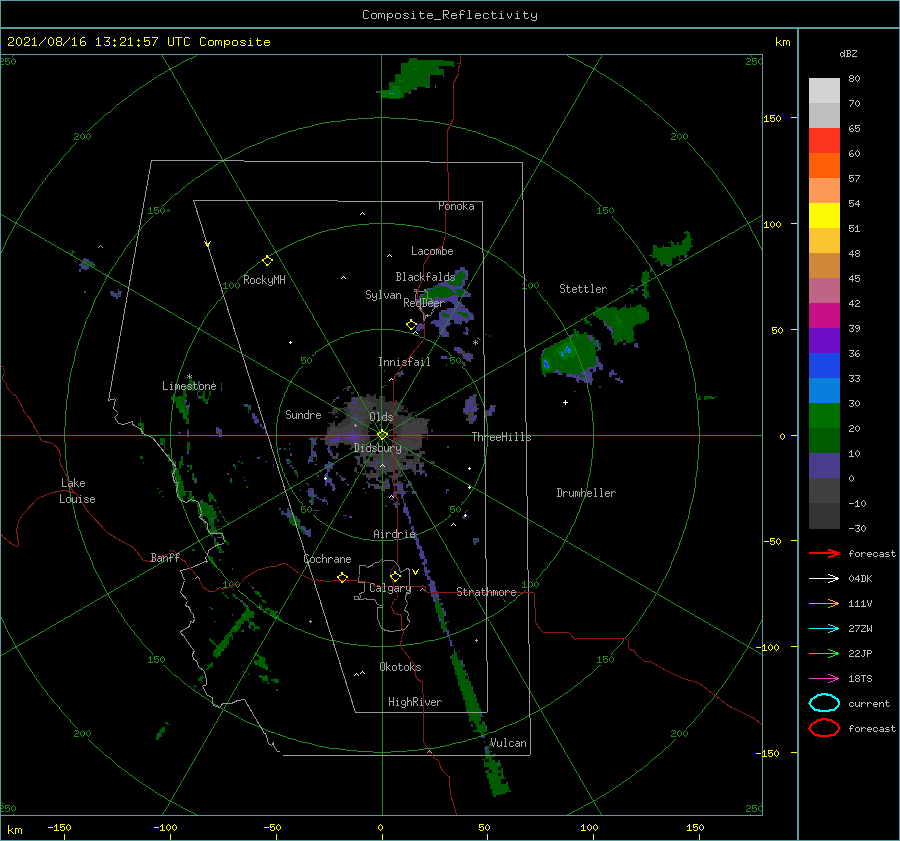Click the yellow diamond marker below RedDeer

coord(411,325)
